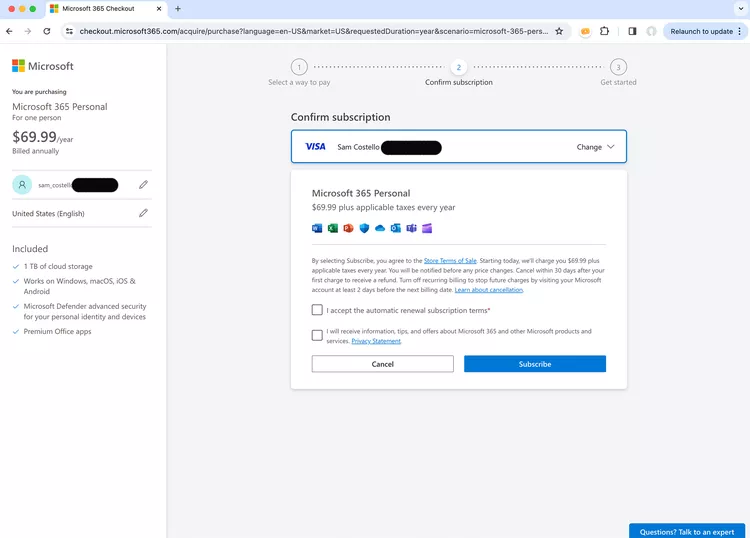Image resolution: width=750 pixels, height=538 pixels.
Task: Click the Microsoft logo in sidebar
Action: [x=43, y=66]
